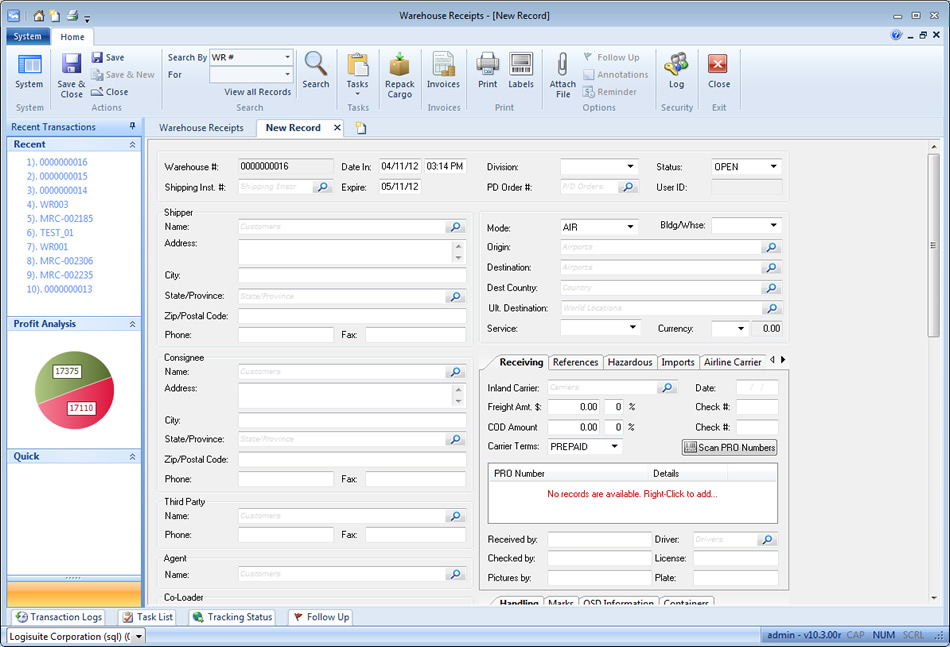Expand the Mode dropdown showing AIR

(x=630, y=227)
